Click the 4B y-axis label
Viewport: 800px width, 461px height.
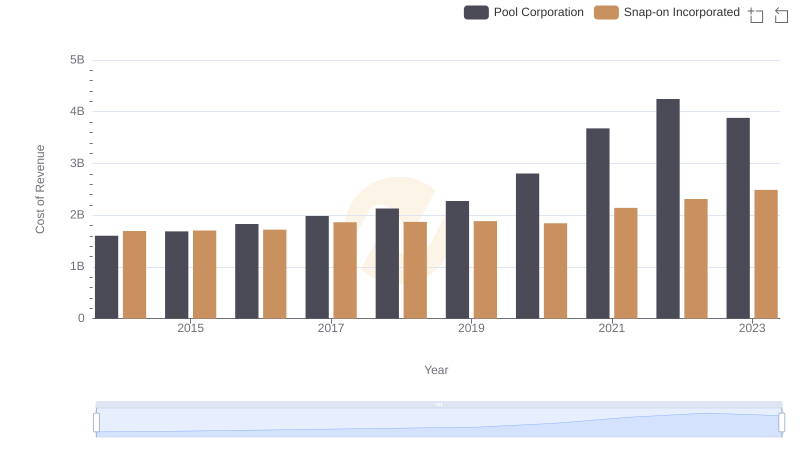77,111
